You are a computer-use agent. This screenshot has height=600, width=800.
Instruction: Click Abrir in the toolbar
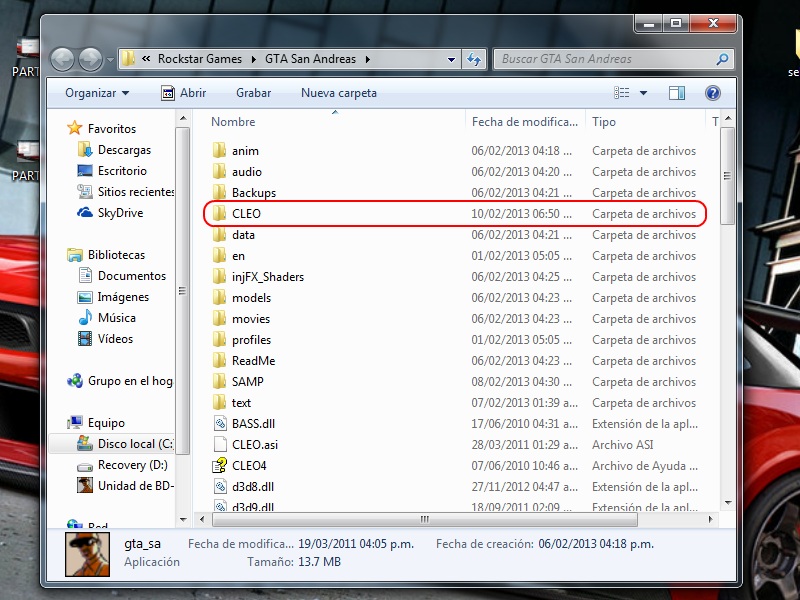tap(184, 93)
